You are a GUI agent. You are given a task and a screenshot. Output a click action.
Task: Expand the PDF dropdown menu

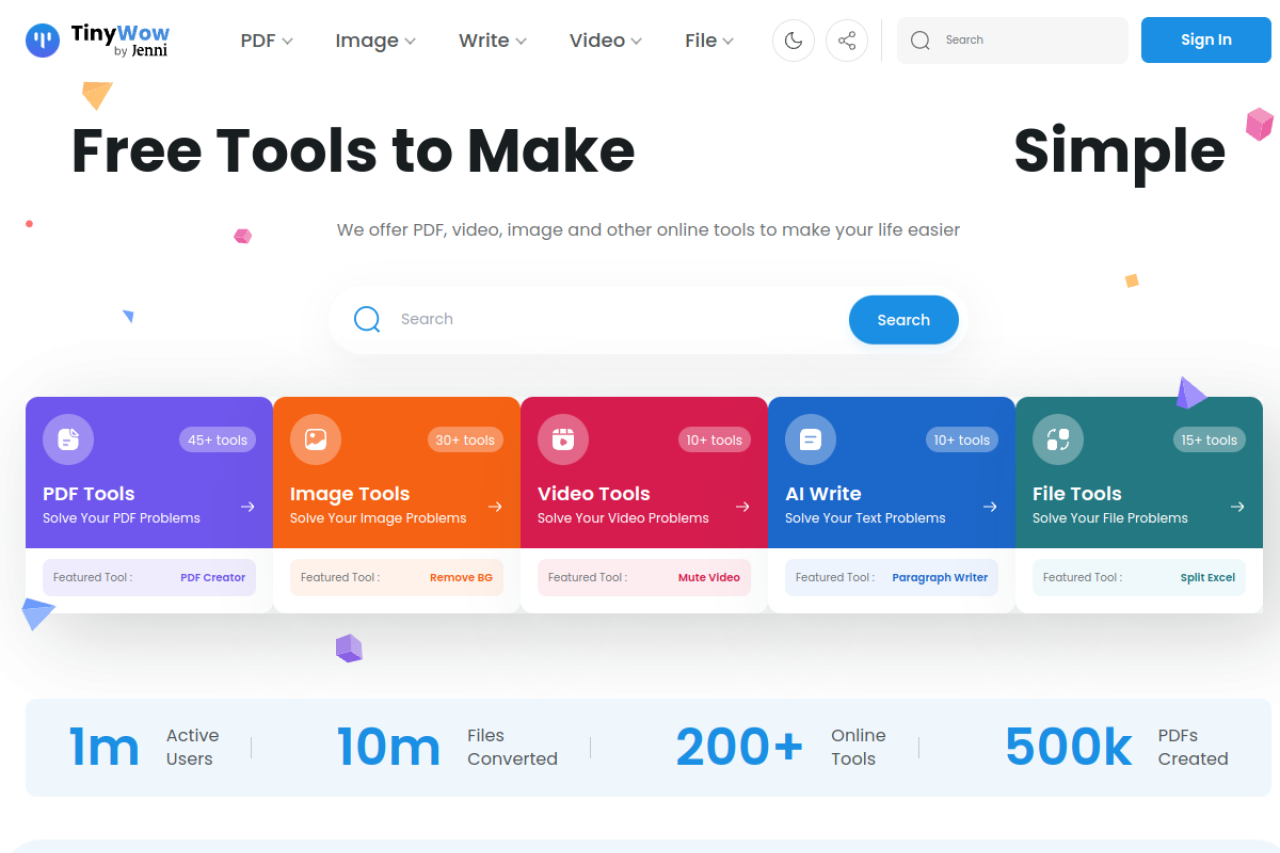266,40
